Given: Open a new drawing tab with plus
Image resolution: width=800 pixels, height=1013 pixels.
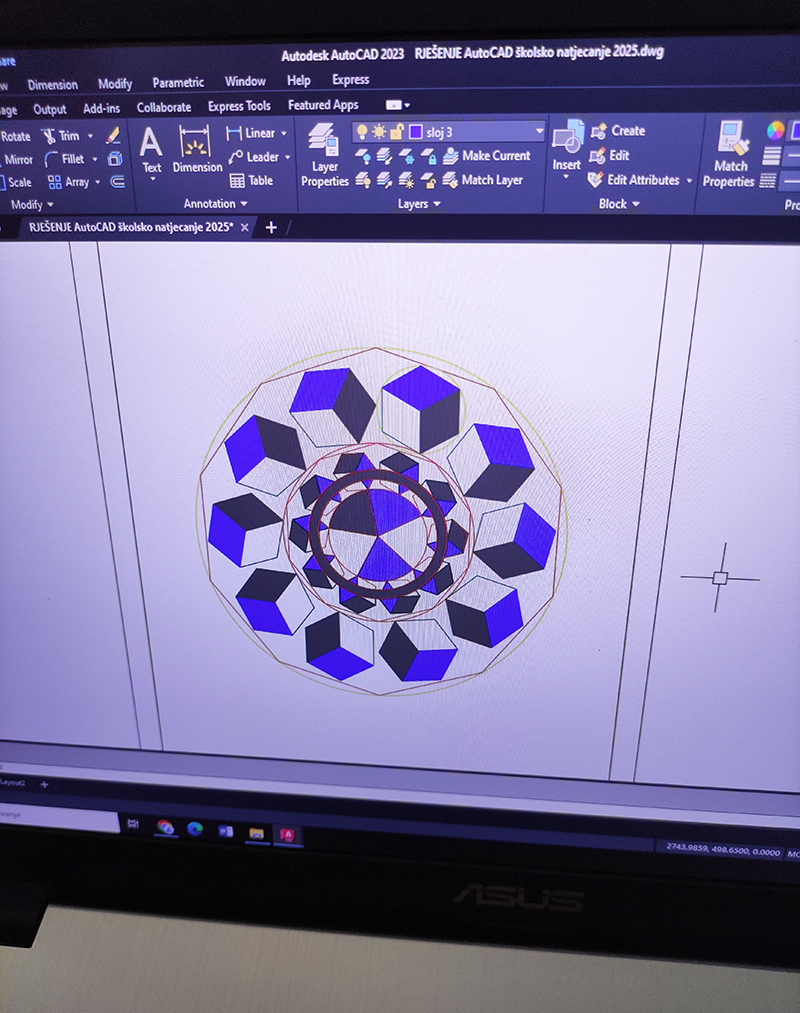Looking at the screenshot, I should point(271,228).
